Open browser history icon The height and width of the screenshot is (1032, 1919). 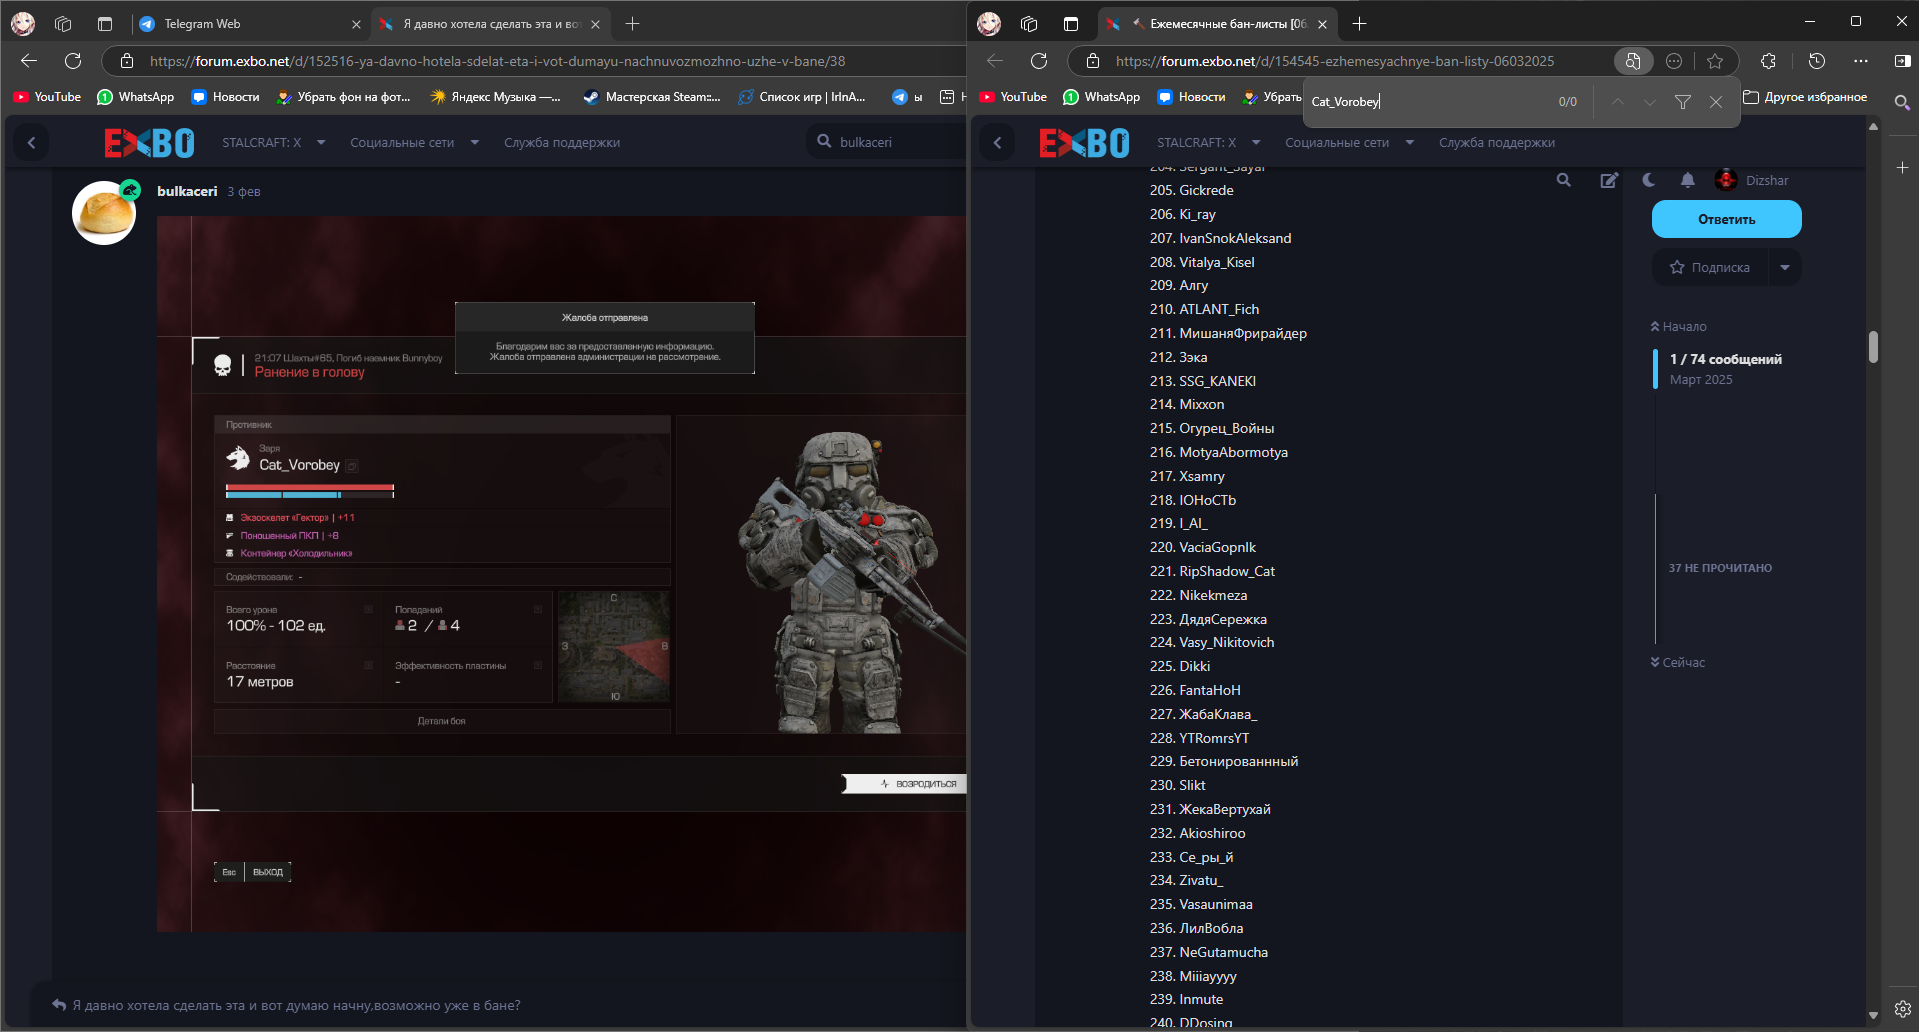point(1817,61)
